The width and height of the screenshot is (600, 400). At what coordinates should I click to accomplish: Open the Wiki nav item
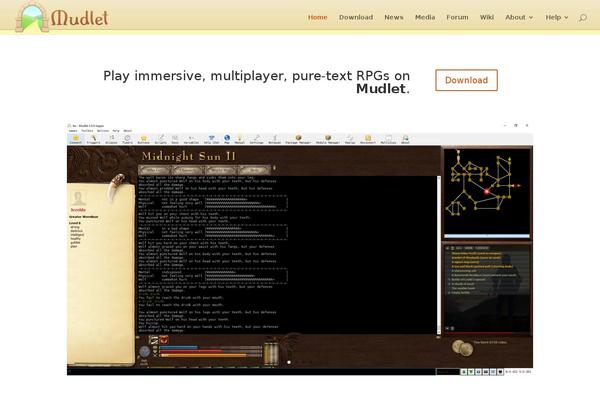pos(487,17)
